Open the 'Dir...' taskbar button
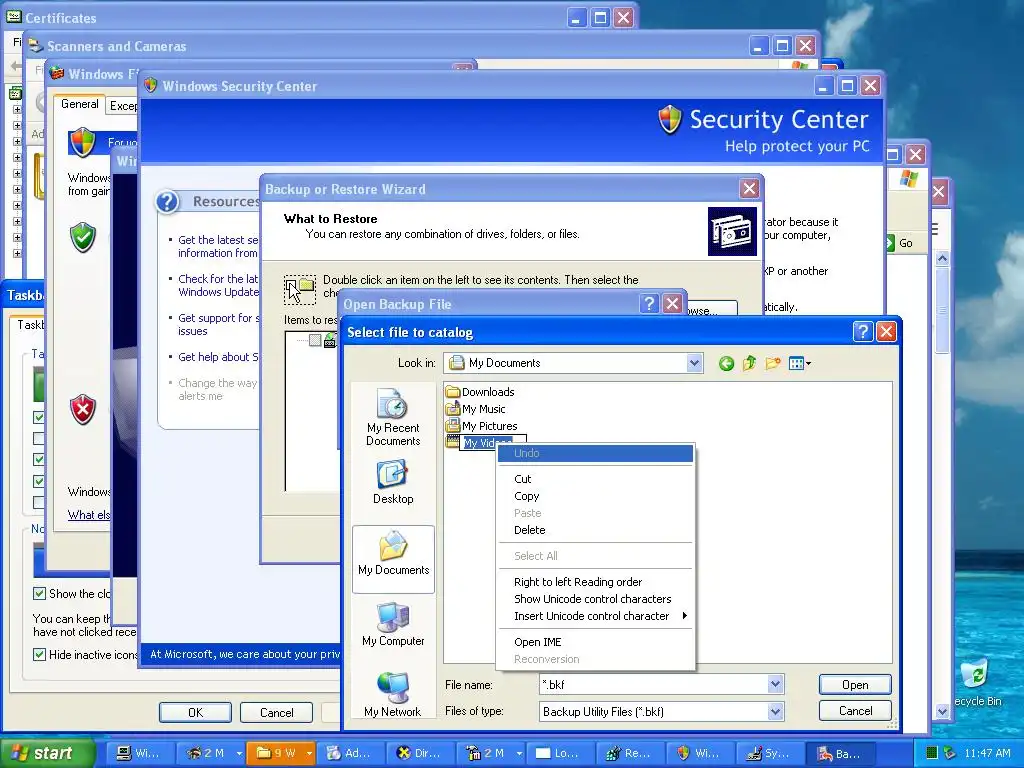 click(x=419, y=753)
